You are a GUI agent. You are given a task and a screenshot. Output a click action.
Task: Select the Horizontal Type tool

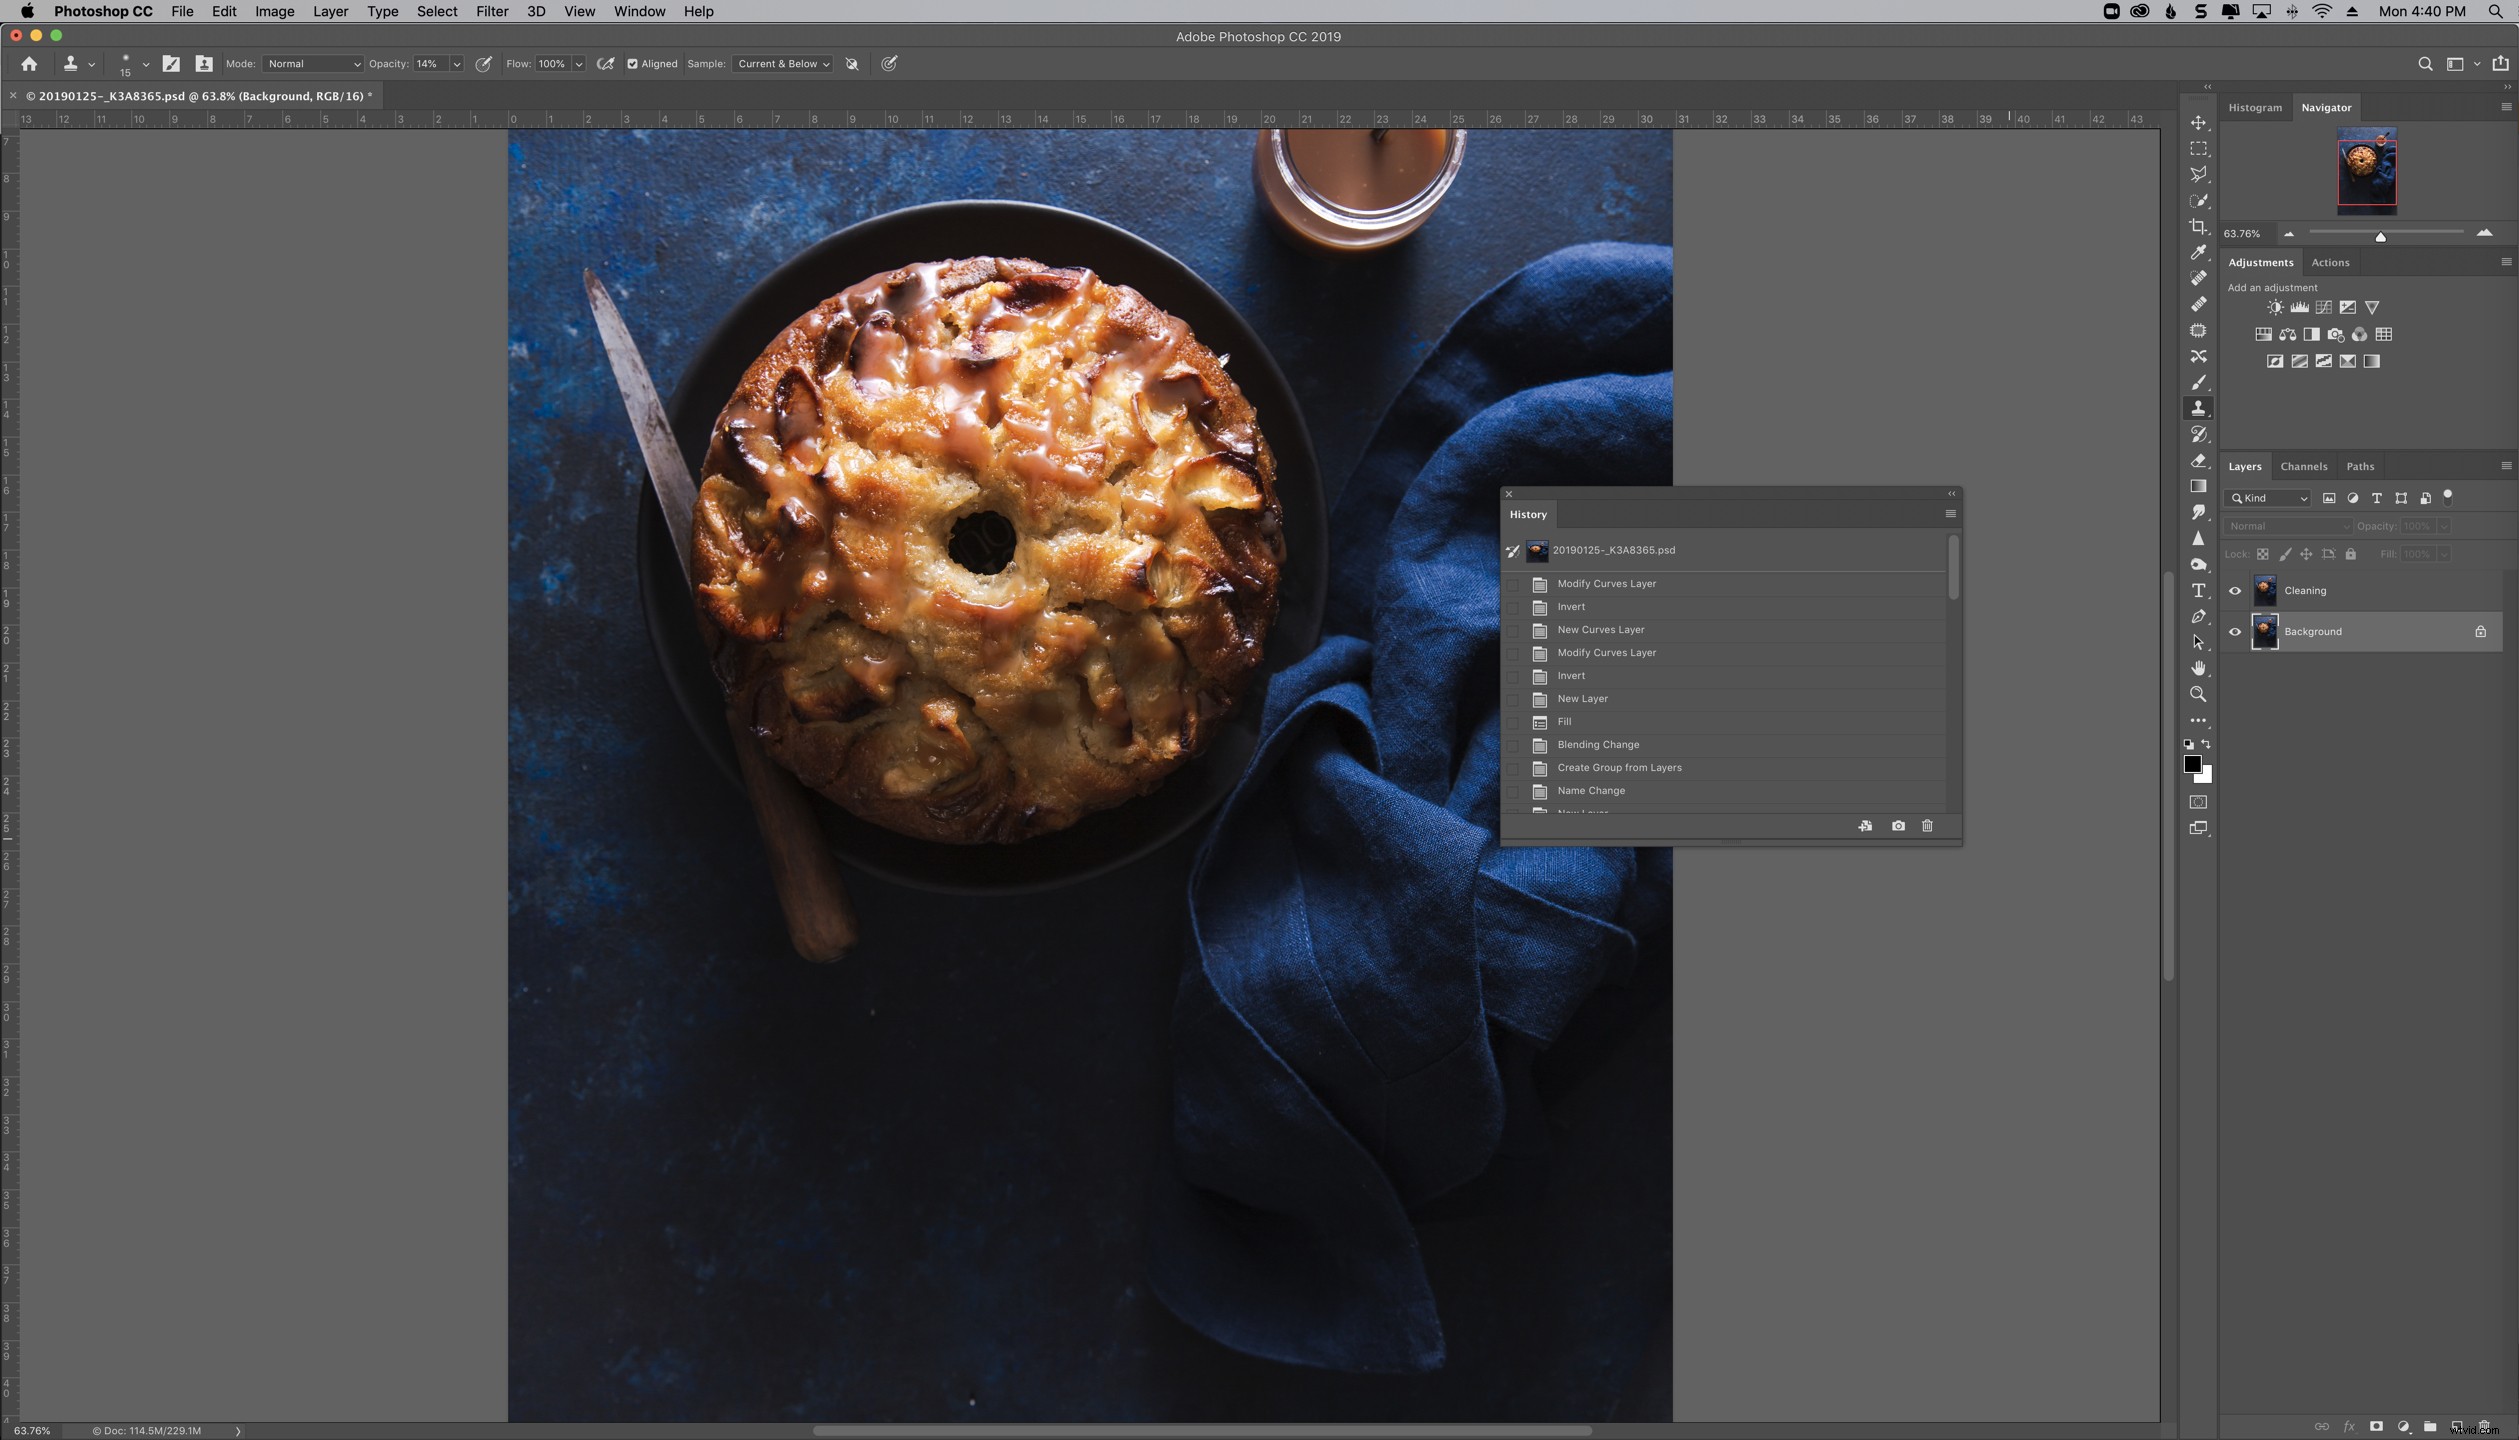2199,590
